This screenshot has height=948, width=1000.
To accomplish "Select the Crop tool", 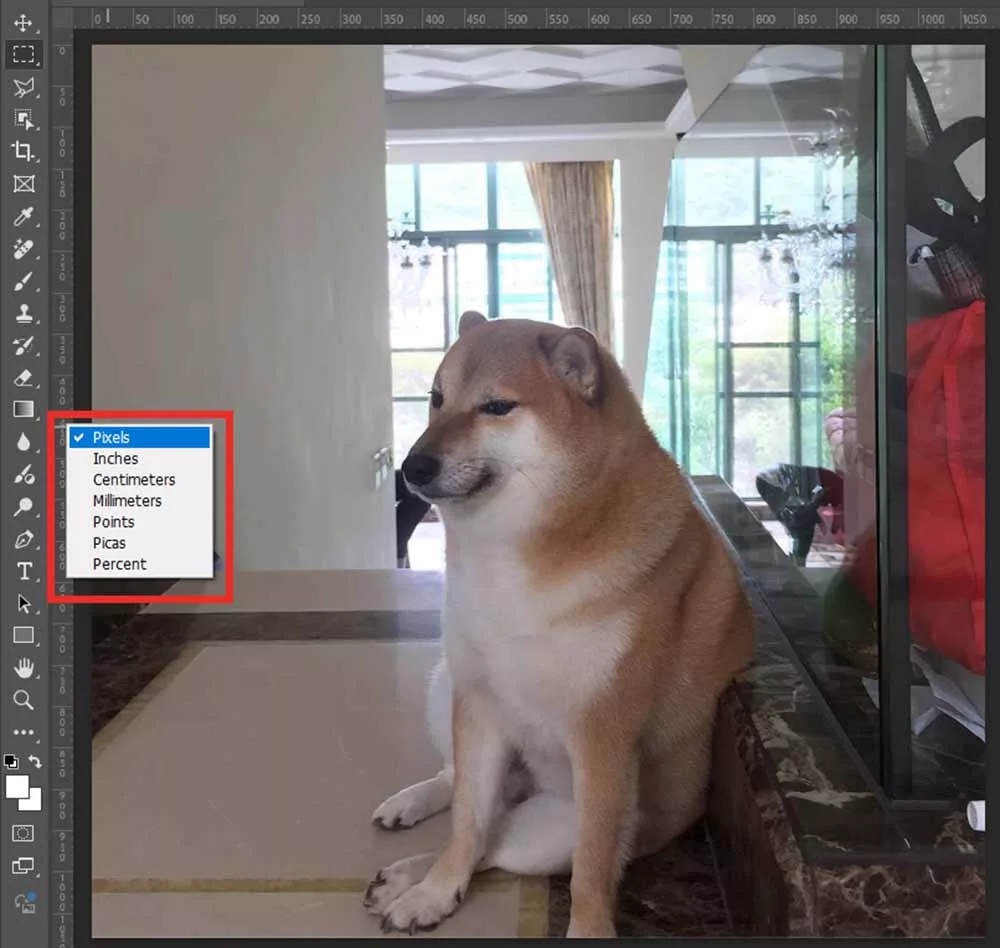I will coord(23,151).
